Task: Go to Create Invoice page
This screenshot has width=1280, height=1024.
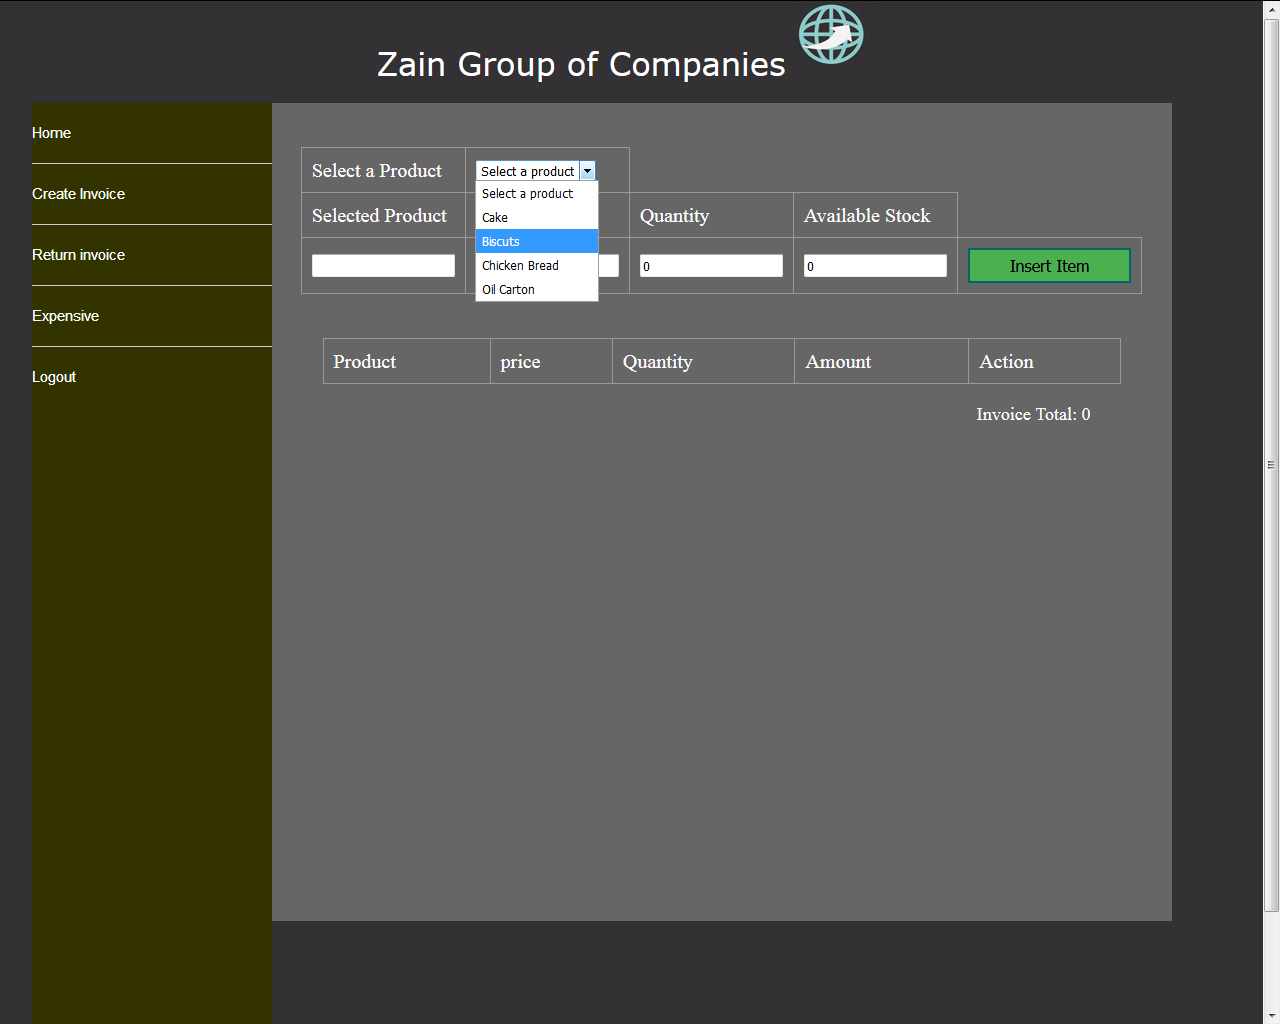Action: tap(78, 194)
